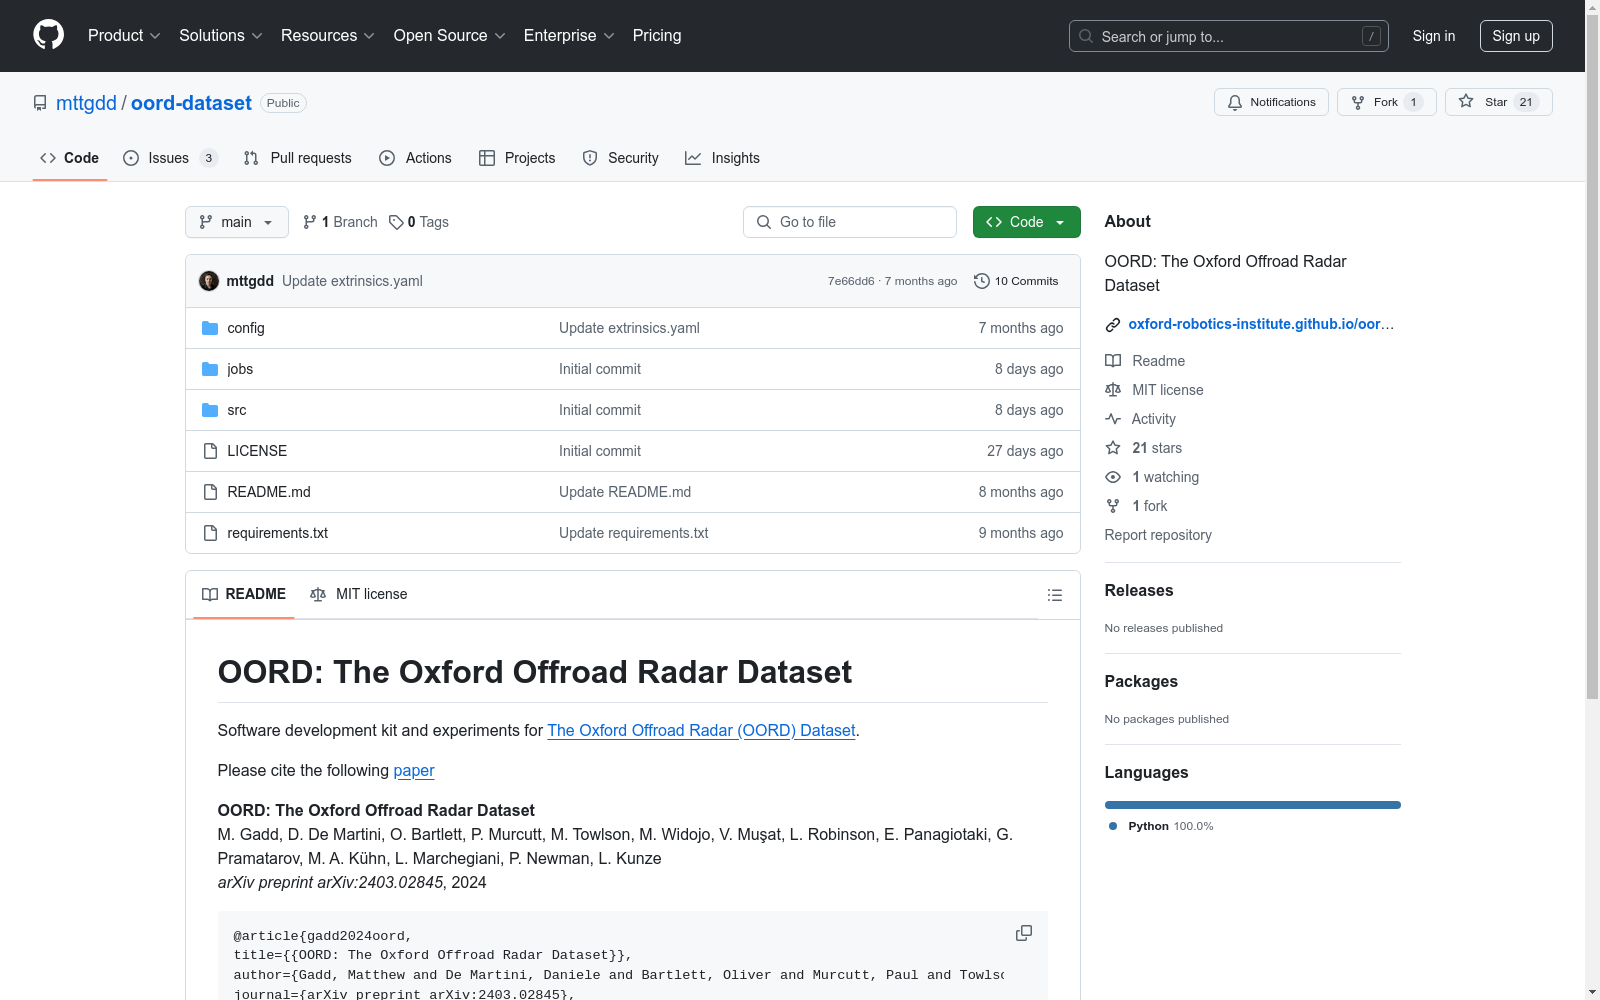Click the Notifications button
The height and width of the screenshot is (1000, 1600).
coord(1271,102)
